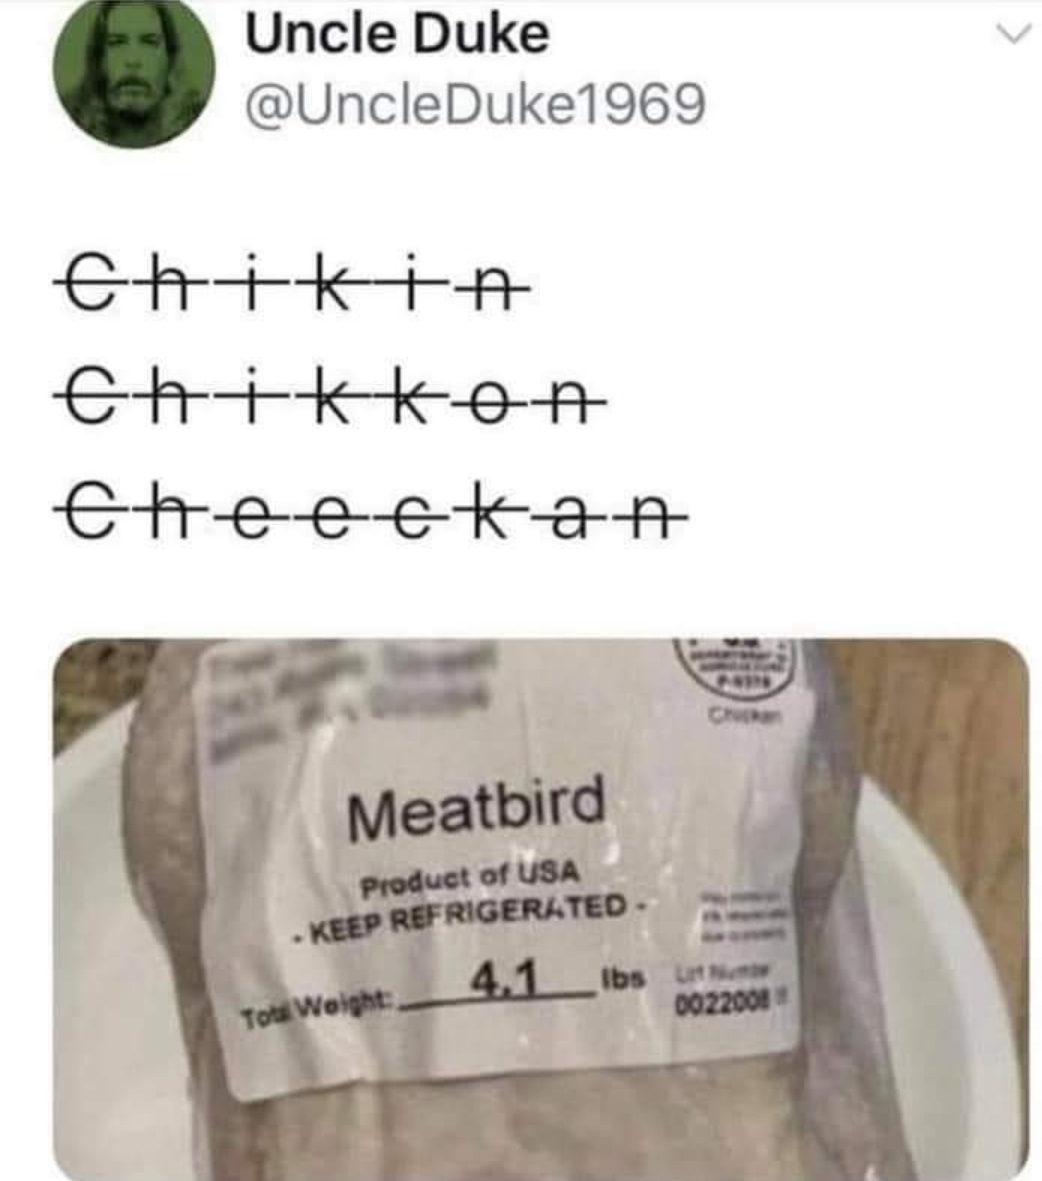Open the attached Meatbird package photo
1042x1181 pixels.
[541, 909]
